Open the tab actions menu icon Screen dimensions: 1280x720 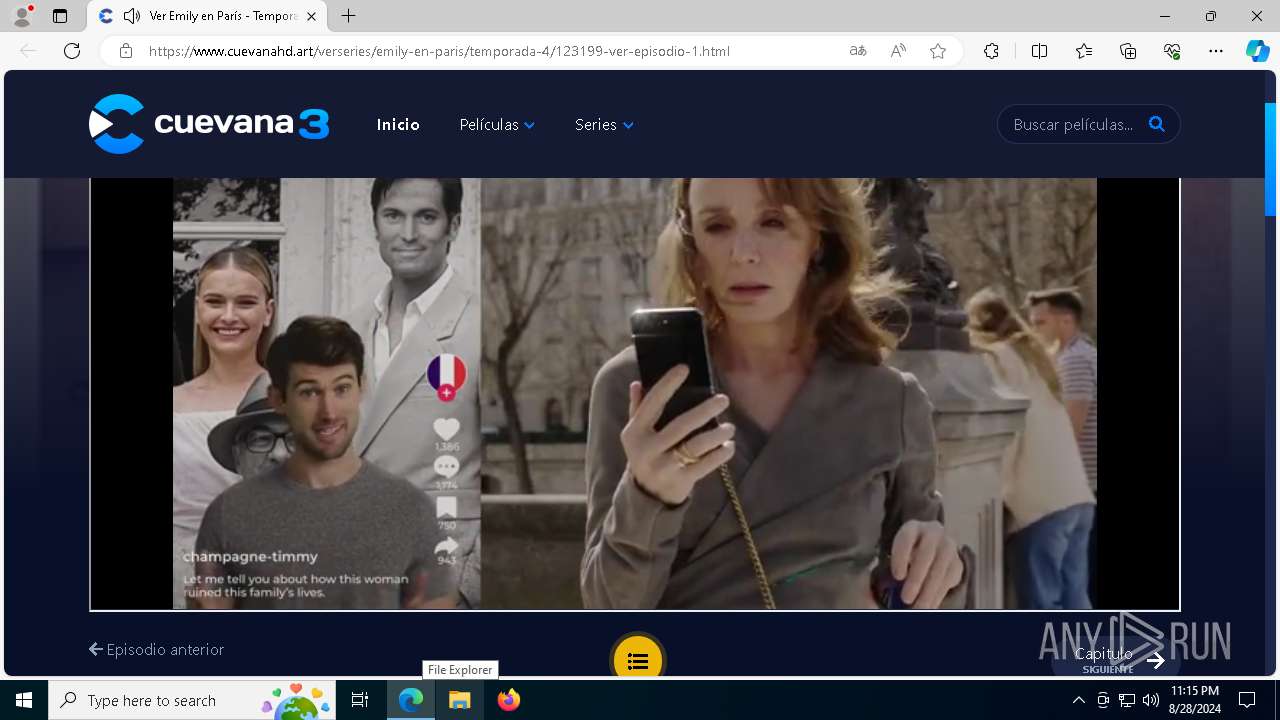click(x=60, y=16)
